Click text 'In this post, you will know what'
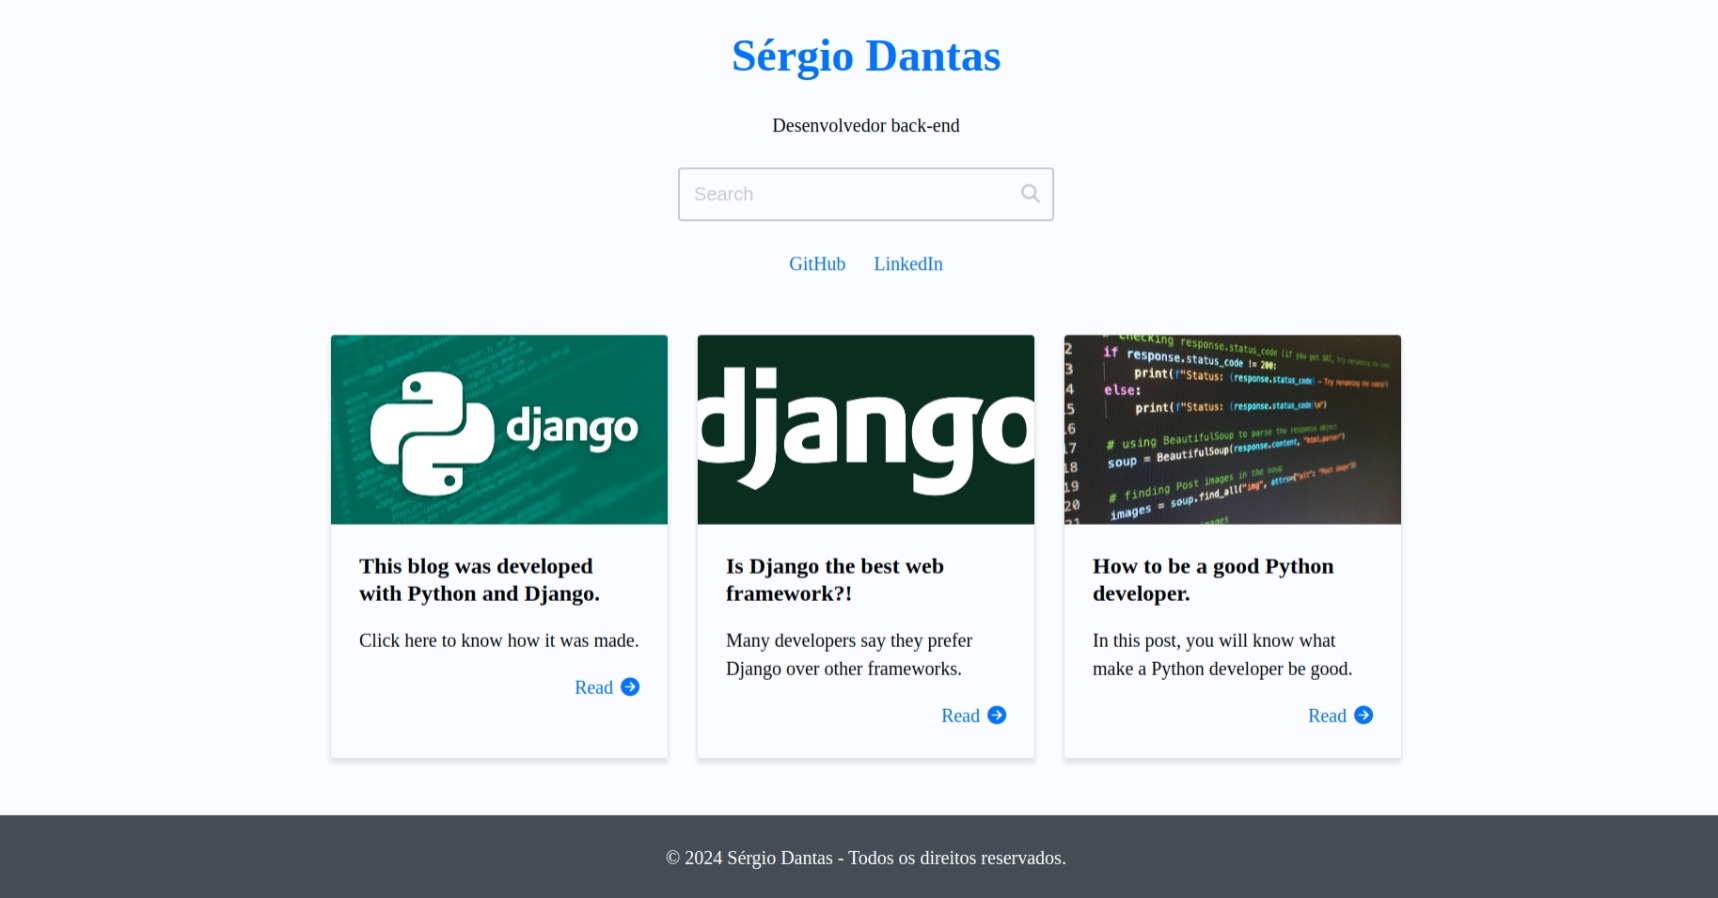 (1214, 640)
